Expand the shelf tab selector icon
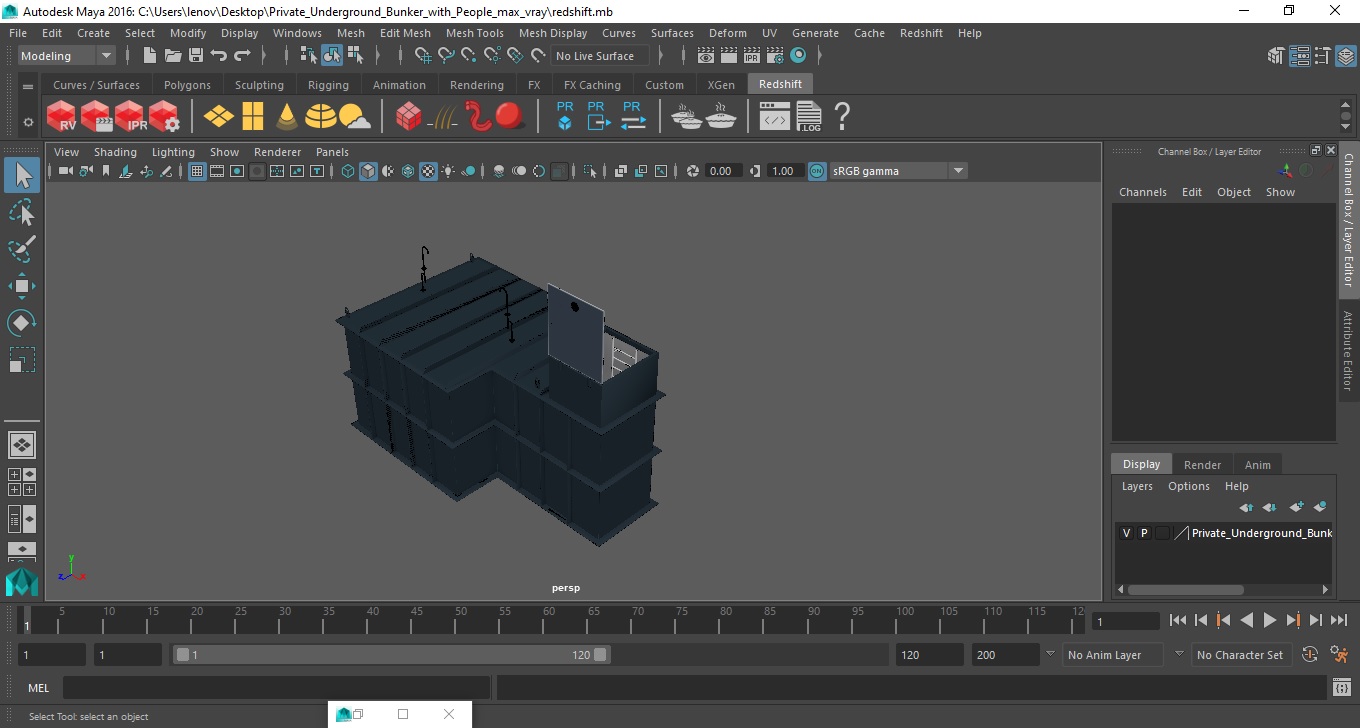The width and height of the screenshot is (1360, 728). 28,87
